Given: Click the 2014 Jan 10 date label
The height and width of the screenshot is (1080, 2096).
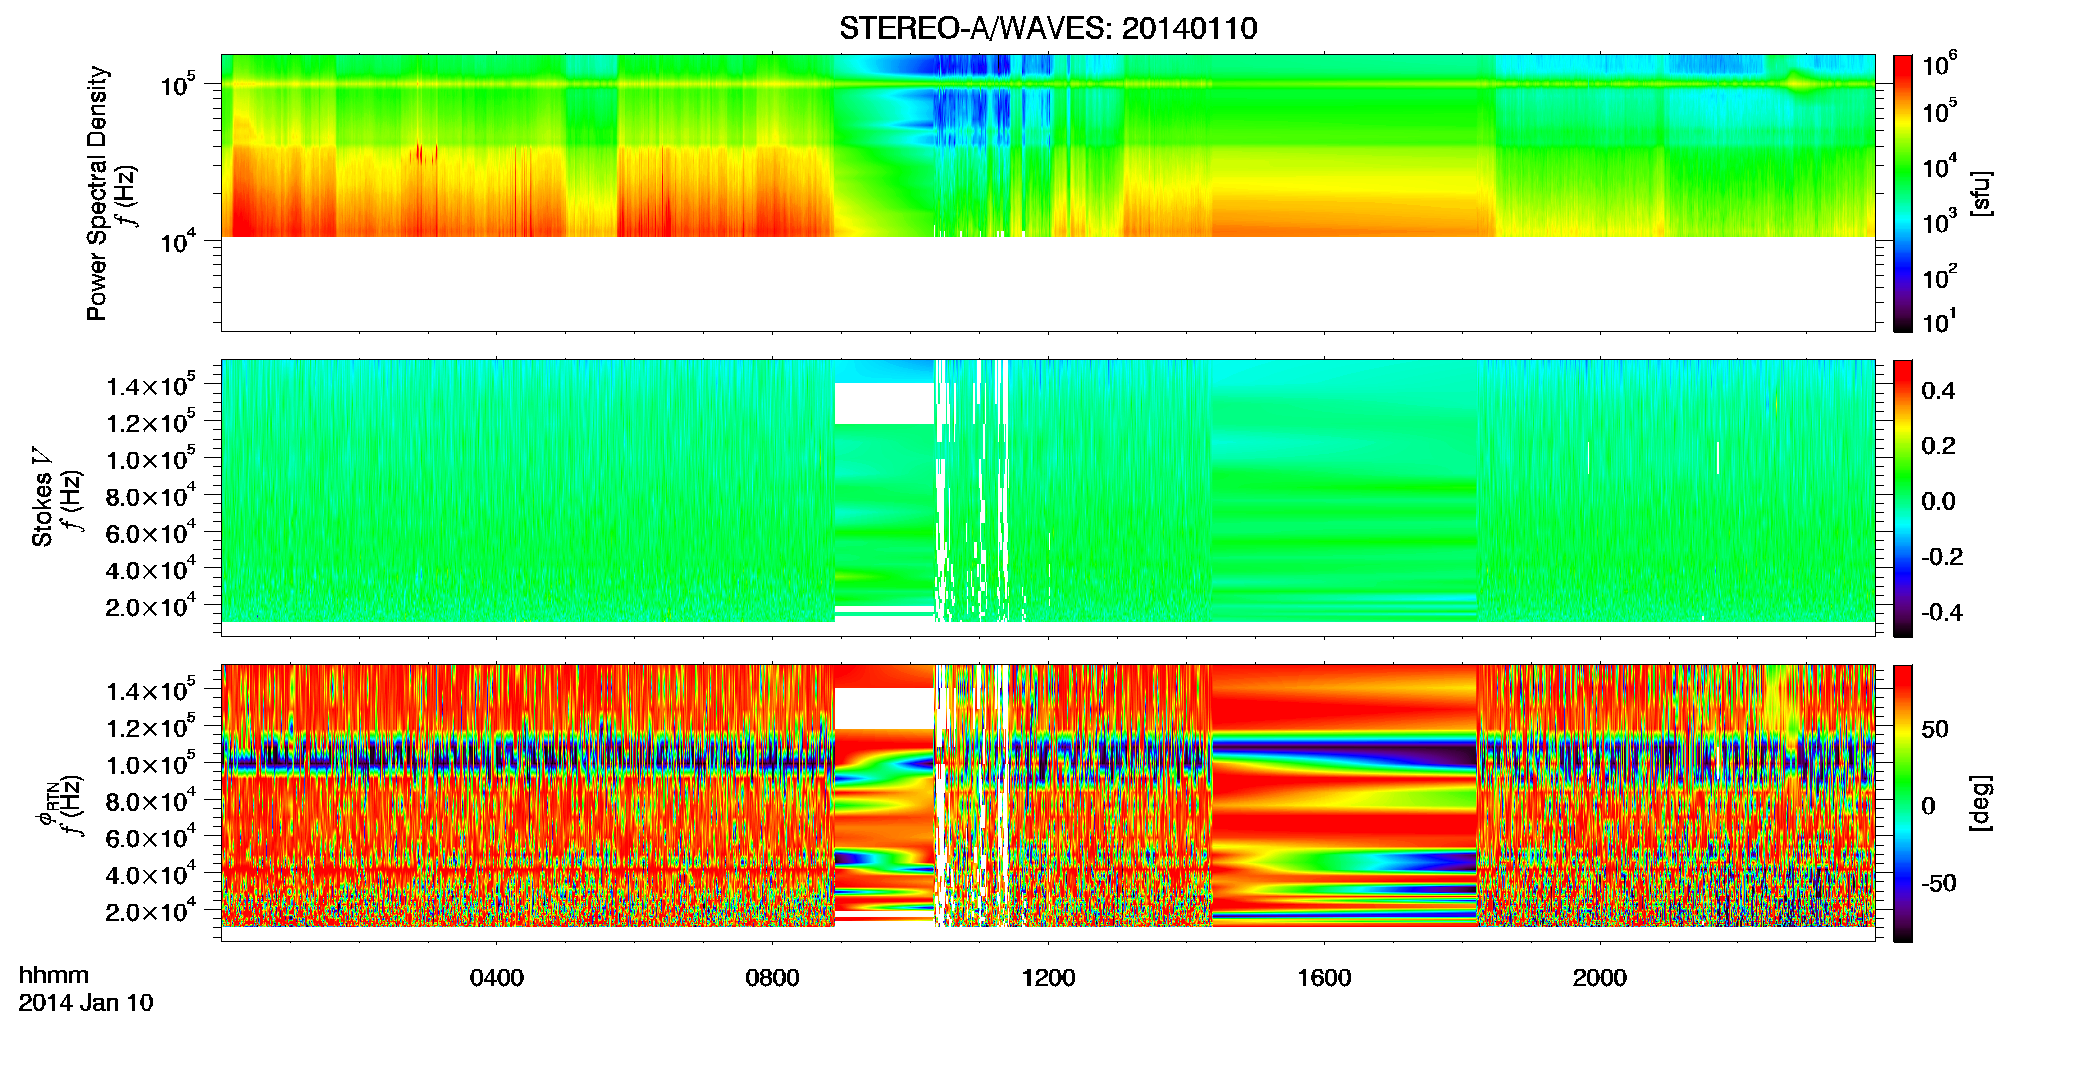Looking at the screenshot, I should 86,1003.
